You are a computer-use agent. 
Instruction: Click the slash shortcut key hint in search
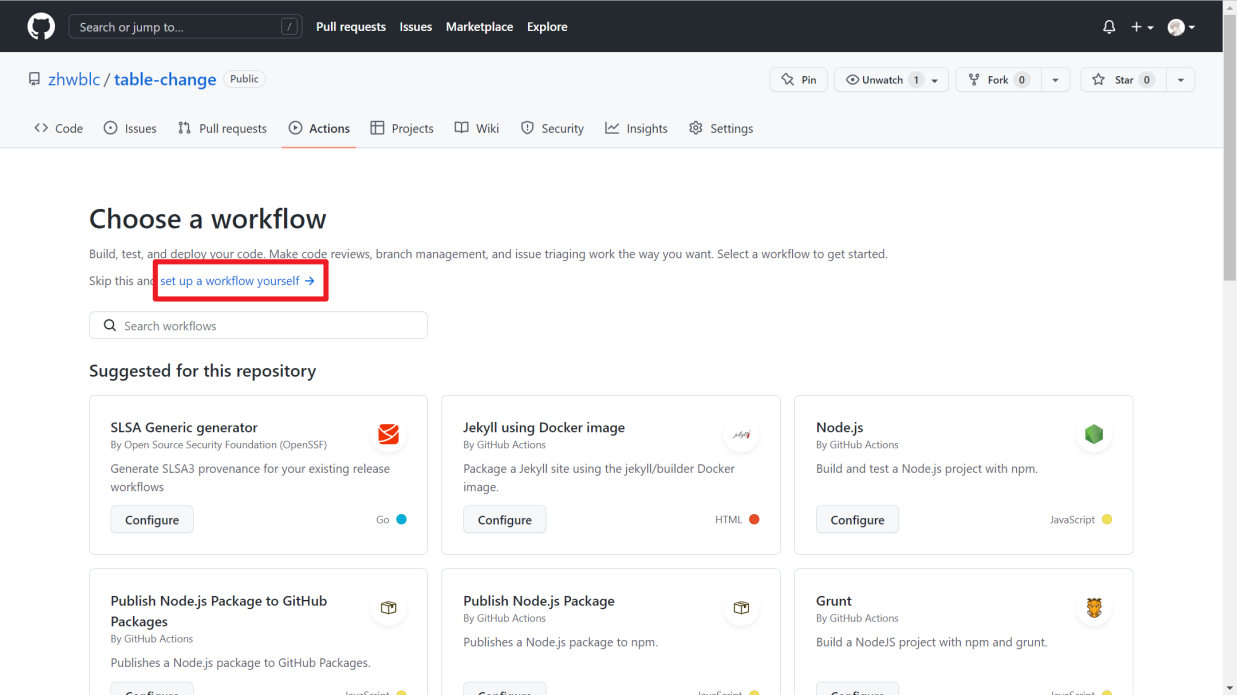coord(289,27)
